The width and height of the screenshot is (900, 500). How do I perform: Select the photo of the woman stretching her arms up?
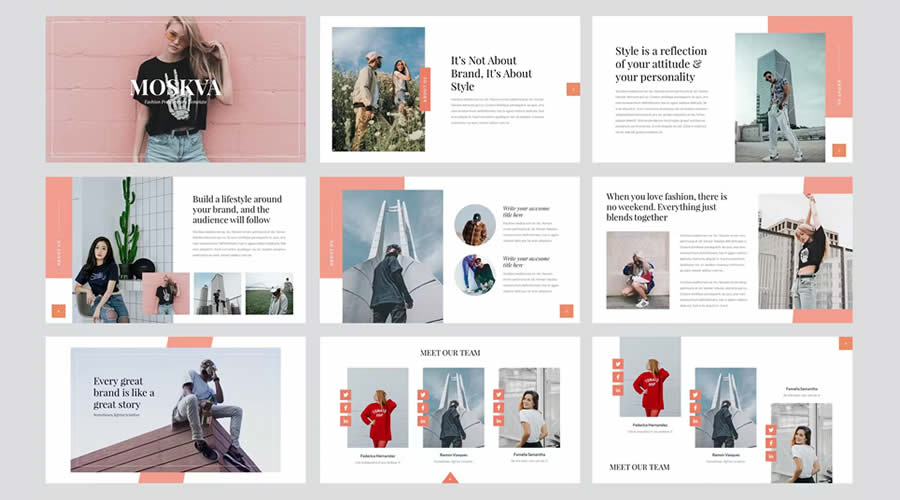[x=805, y=251]
